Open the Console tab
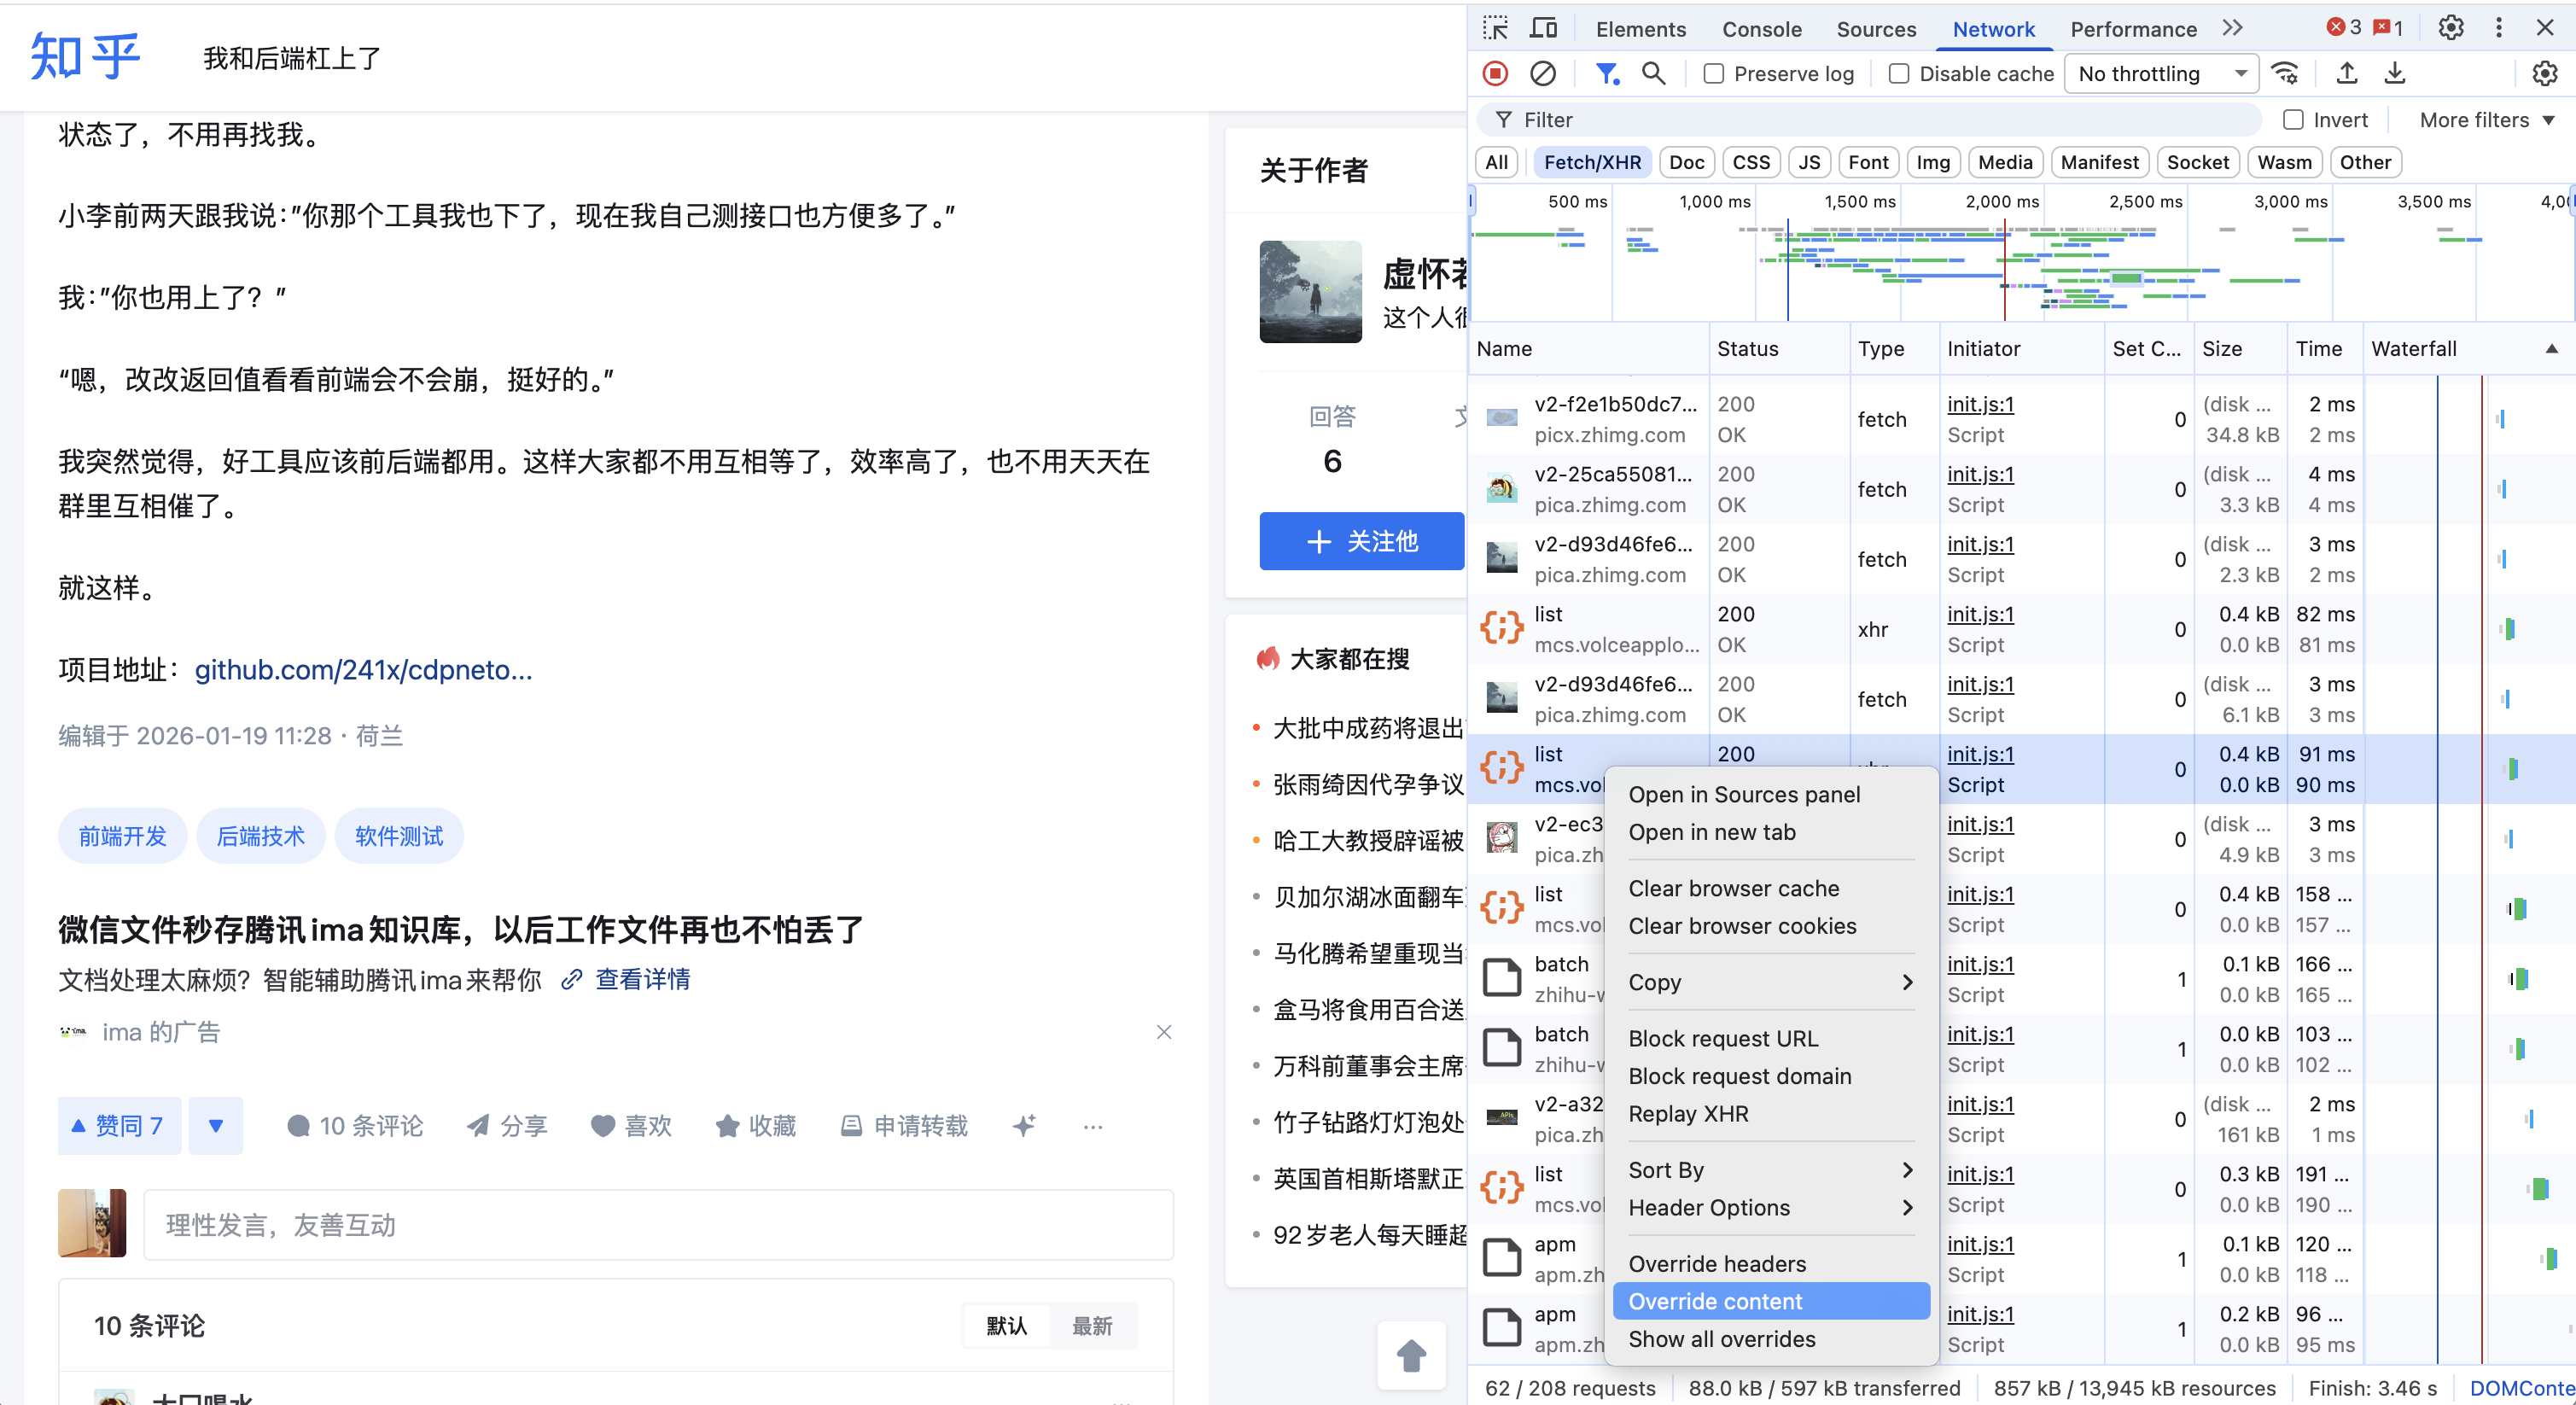 [x=1761, y=29]
